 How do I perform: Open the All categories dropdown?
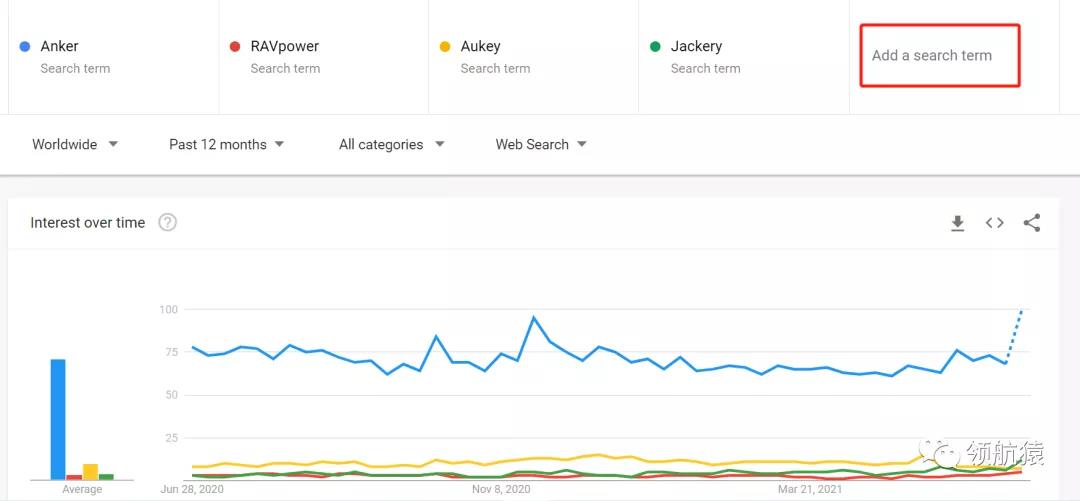391,144
